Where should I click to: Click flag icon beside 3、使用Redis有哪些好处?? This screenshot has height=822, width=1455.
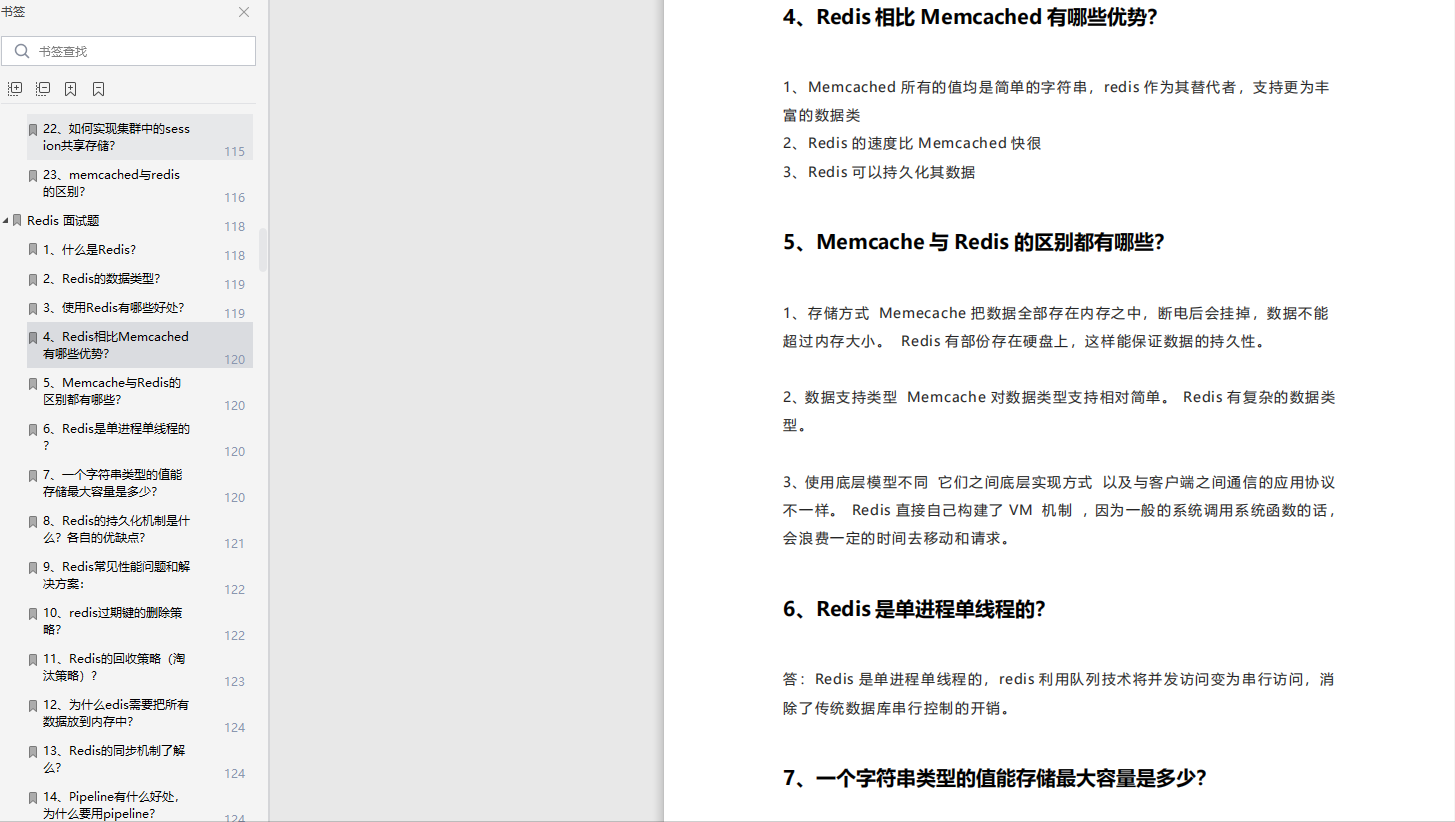pos(33,308)
